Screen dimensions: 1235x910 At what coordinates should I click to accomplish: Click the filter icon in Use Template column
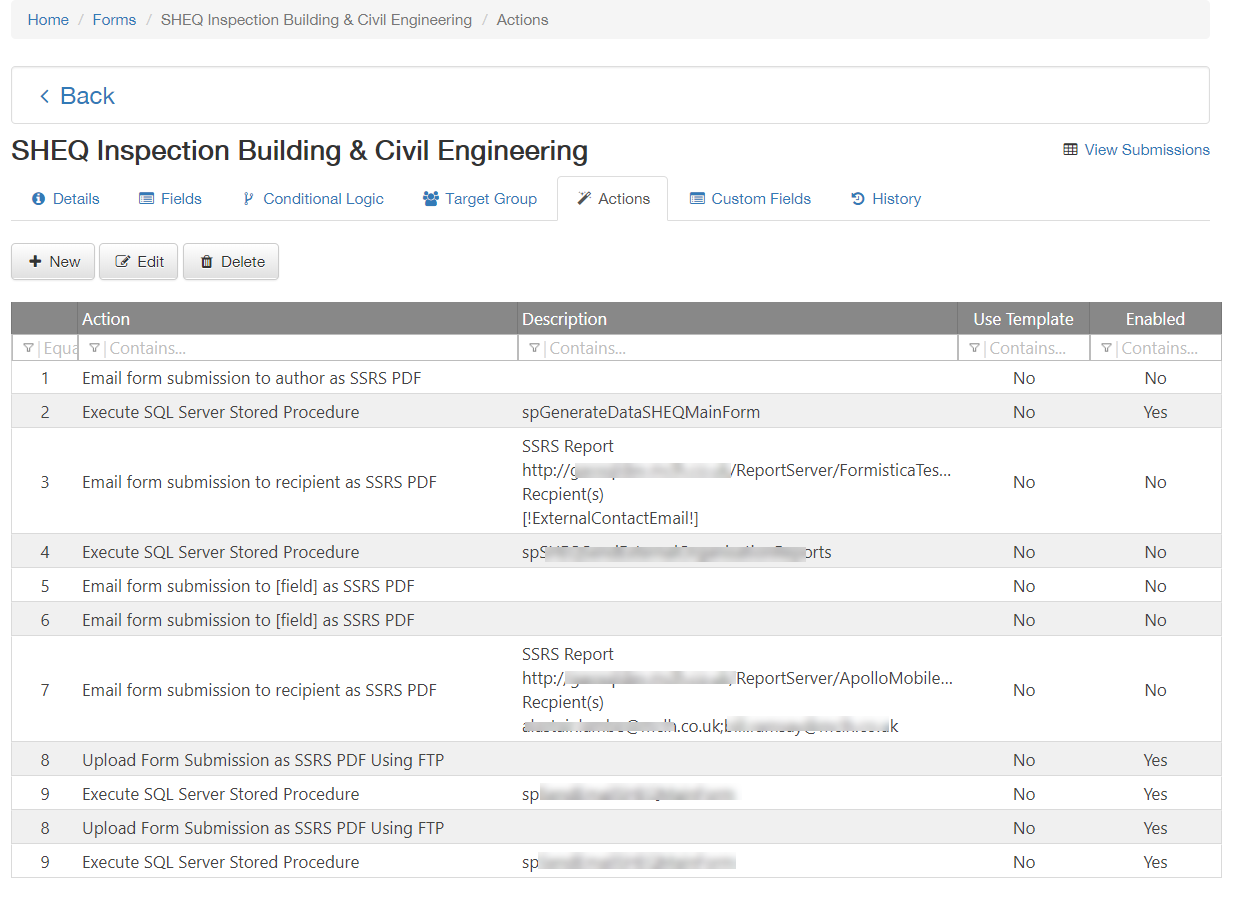click(x=974, y=348)
